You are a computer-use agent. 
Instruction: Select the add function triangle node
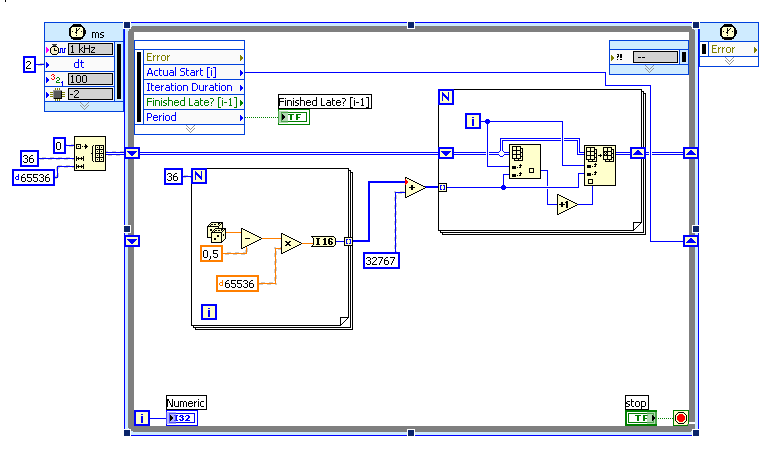point(415,187)
